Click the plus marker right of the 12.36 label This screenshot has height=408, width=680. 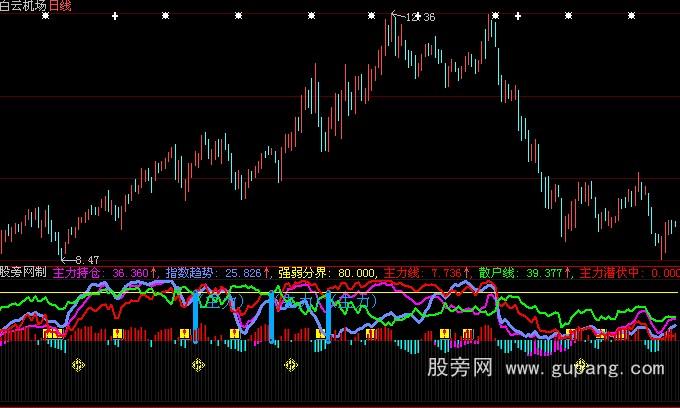pyautogui.click(x=518, y=16)
